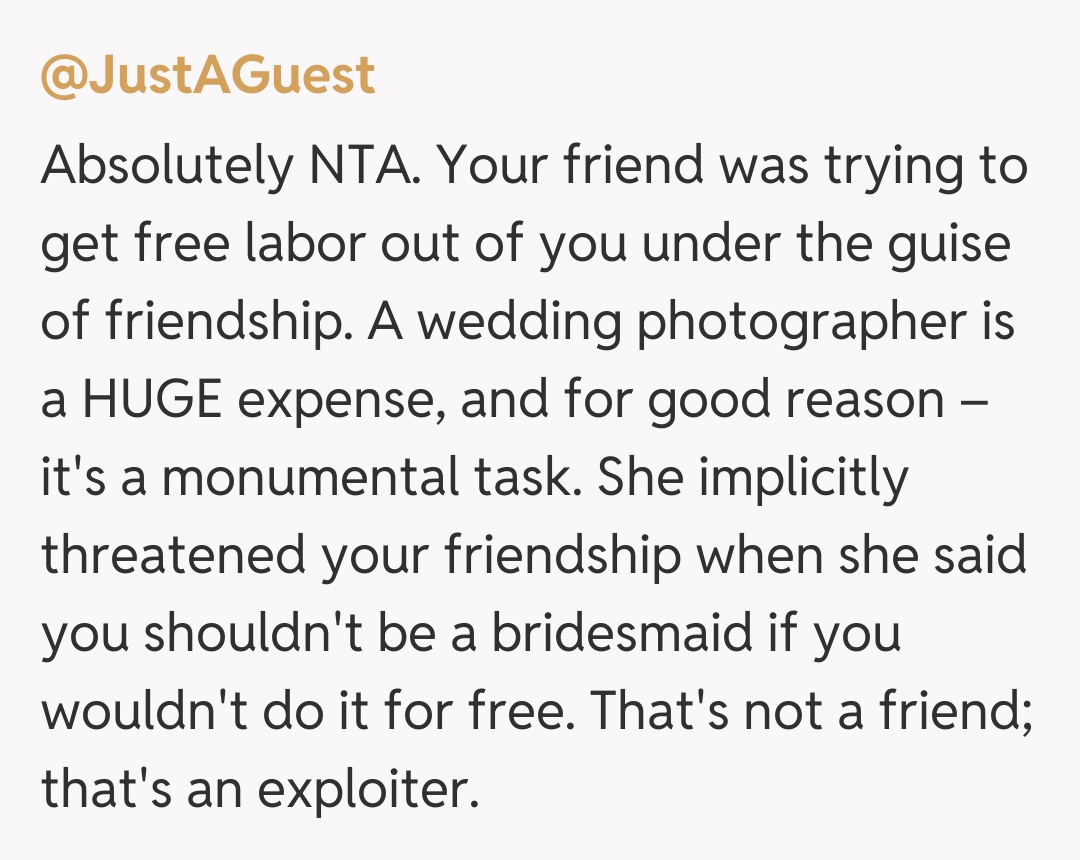Click the phrase "good reason"

point(796,402)
